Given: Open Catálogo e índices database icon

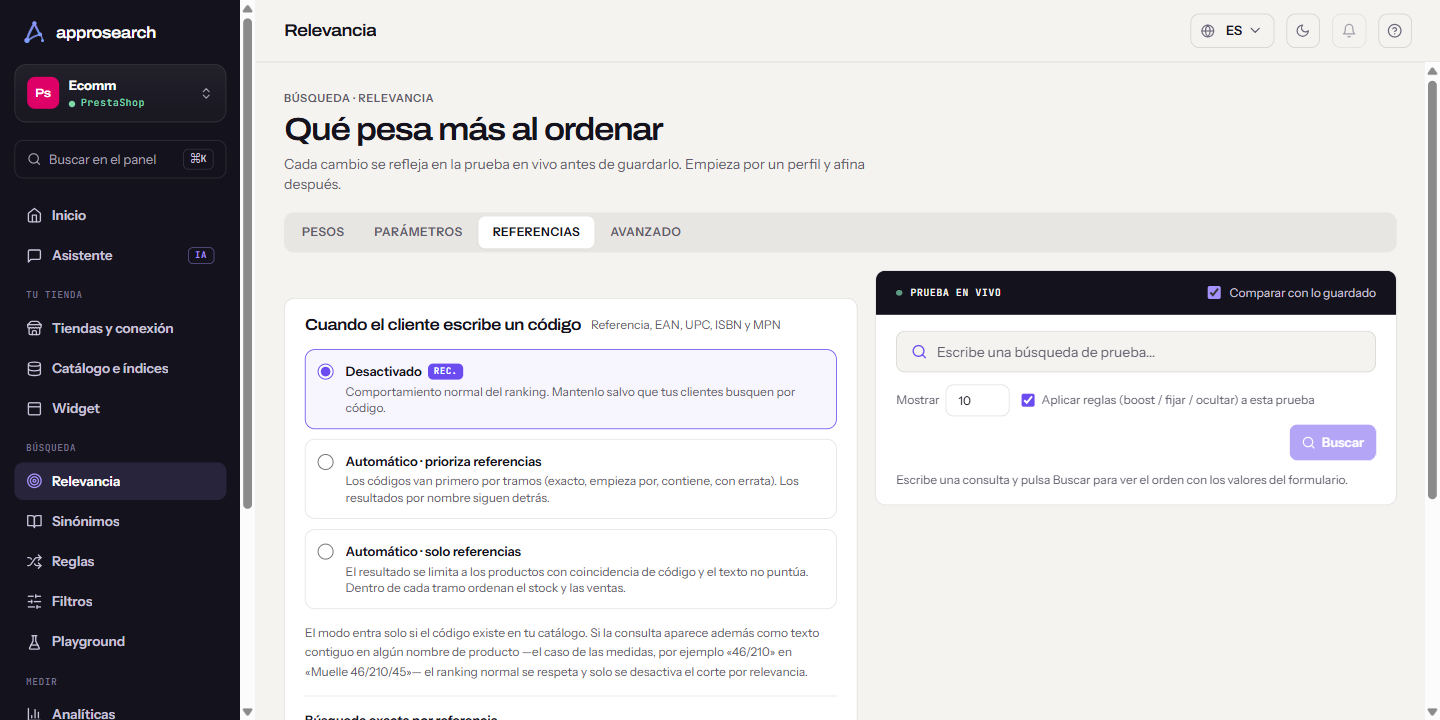Looking at the screenshot, I should click(34, 368).
